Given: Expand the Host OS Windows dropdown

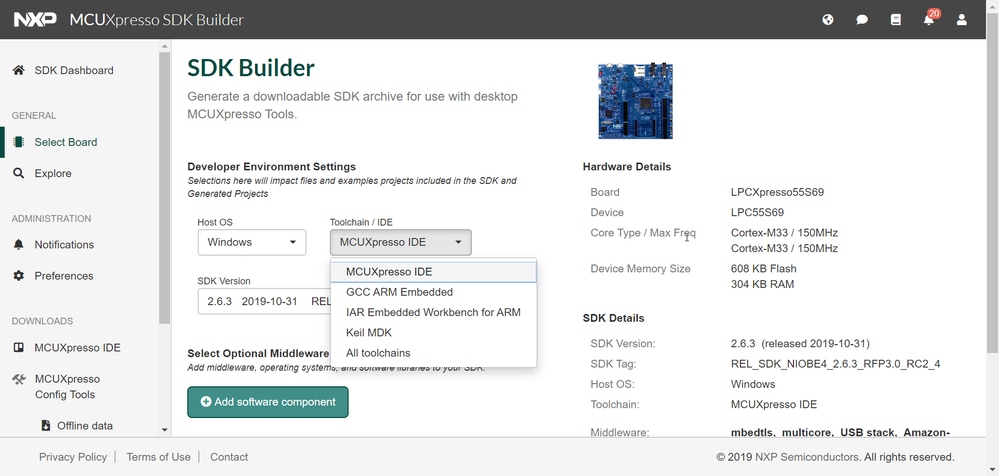Looking at the screenshot, I should pyautogui.click(x=251, y=242).
